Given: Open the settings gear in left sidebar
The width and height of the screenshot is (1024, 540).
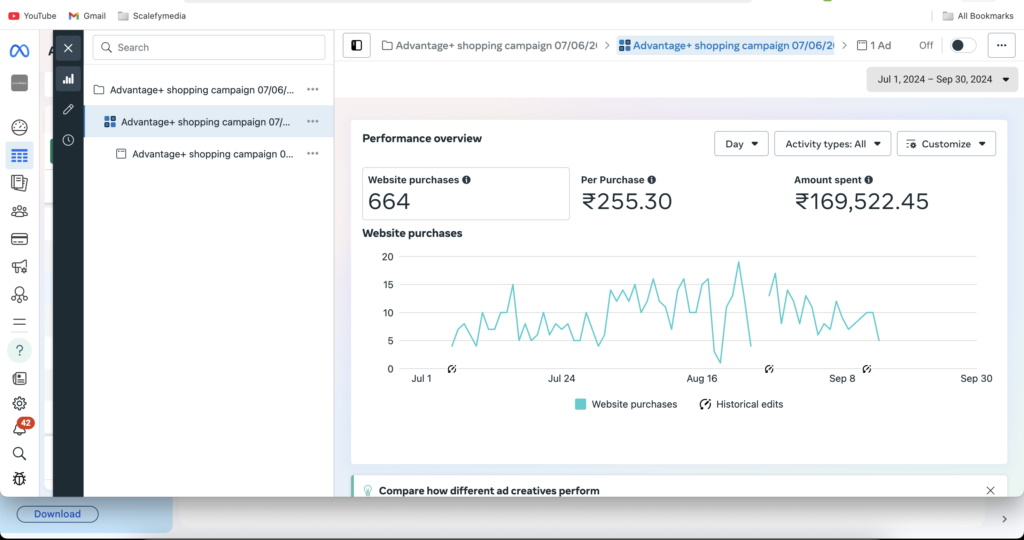Looking at the screenshot, I should tap(19, 403).
